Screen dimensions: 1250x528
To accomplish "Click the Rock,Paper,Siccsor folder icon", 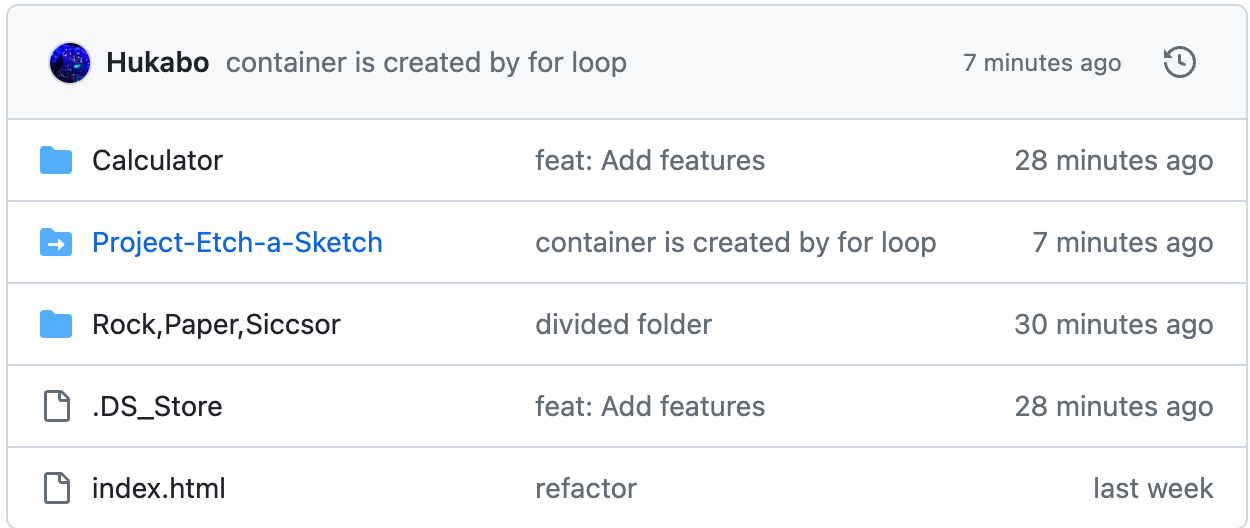I will [56, 324].
